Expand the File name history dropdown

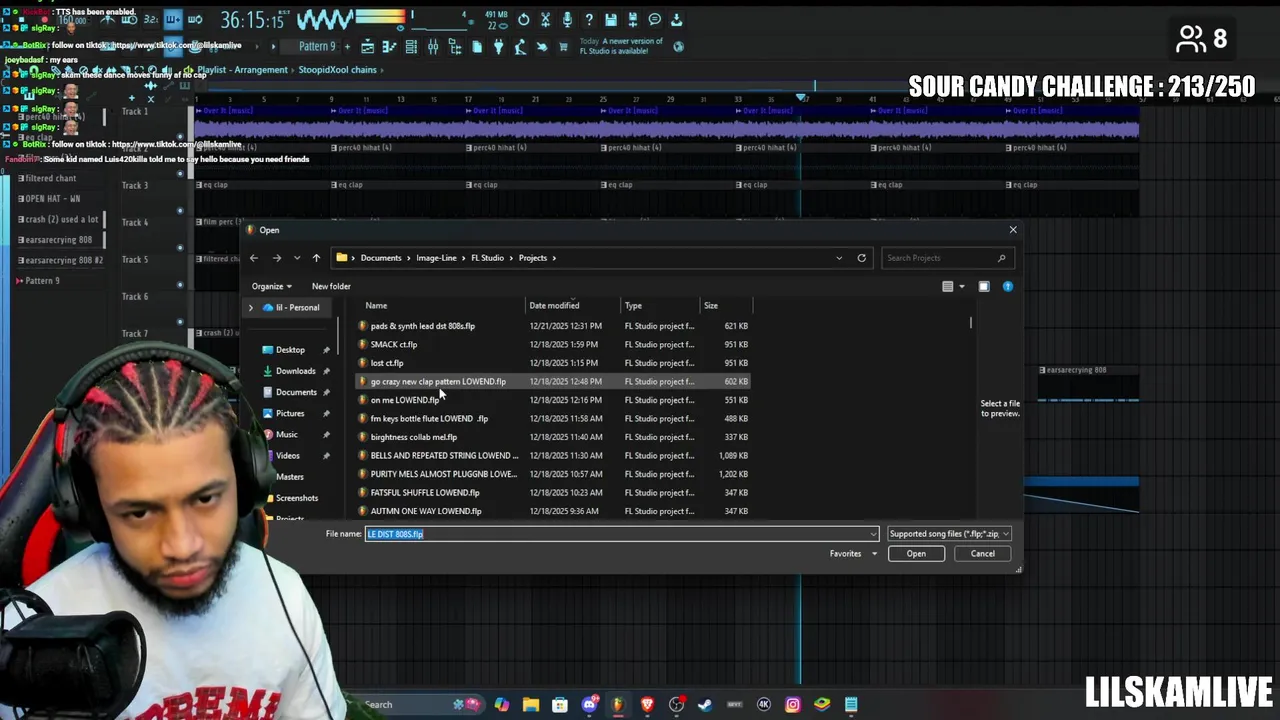click(873, 534)
